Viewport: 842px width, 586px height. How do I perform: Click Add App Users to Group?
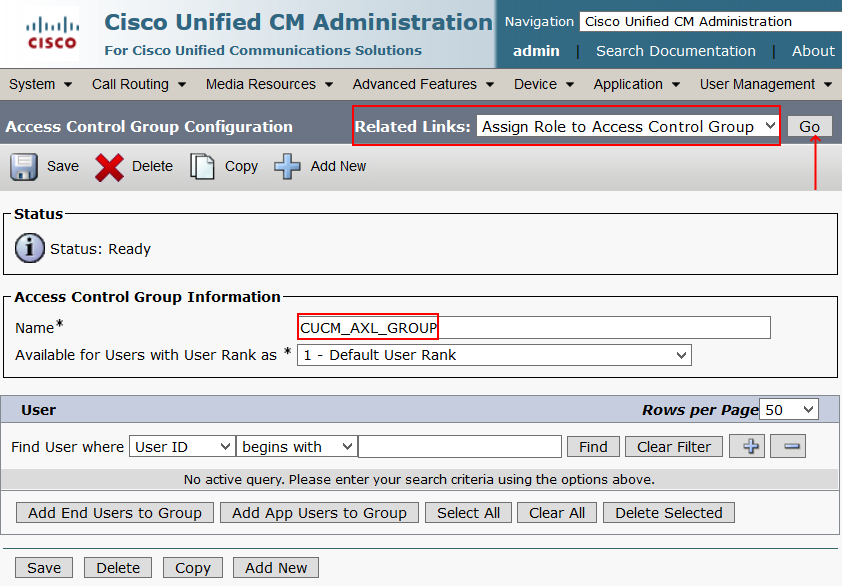[320, 512]
